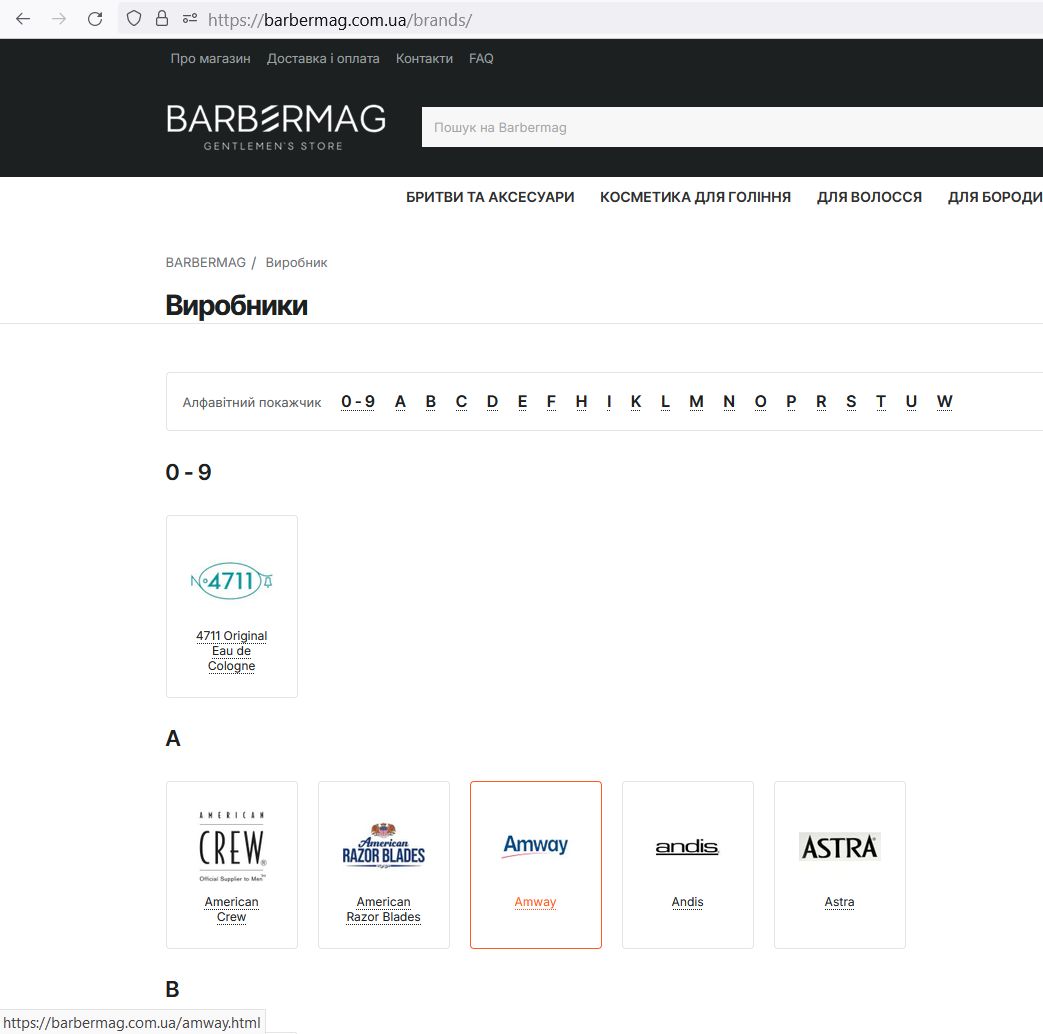The image size is (1043, 1034).
Task: Click the Andis logo image
Action: coord(687,847)
